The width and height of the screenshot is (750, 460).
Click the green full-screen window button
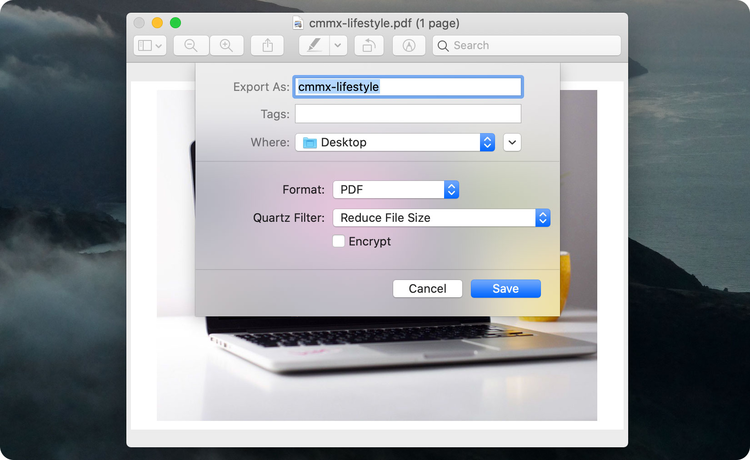coord(176,22)
